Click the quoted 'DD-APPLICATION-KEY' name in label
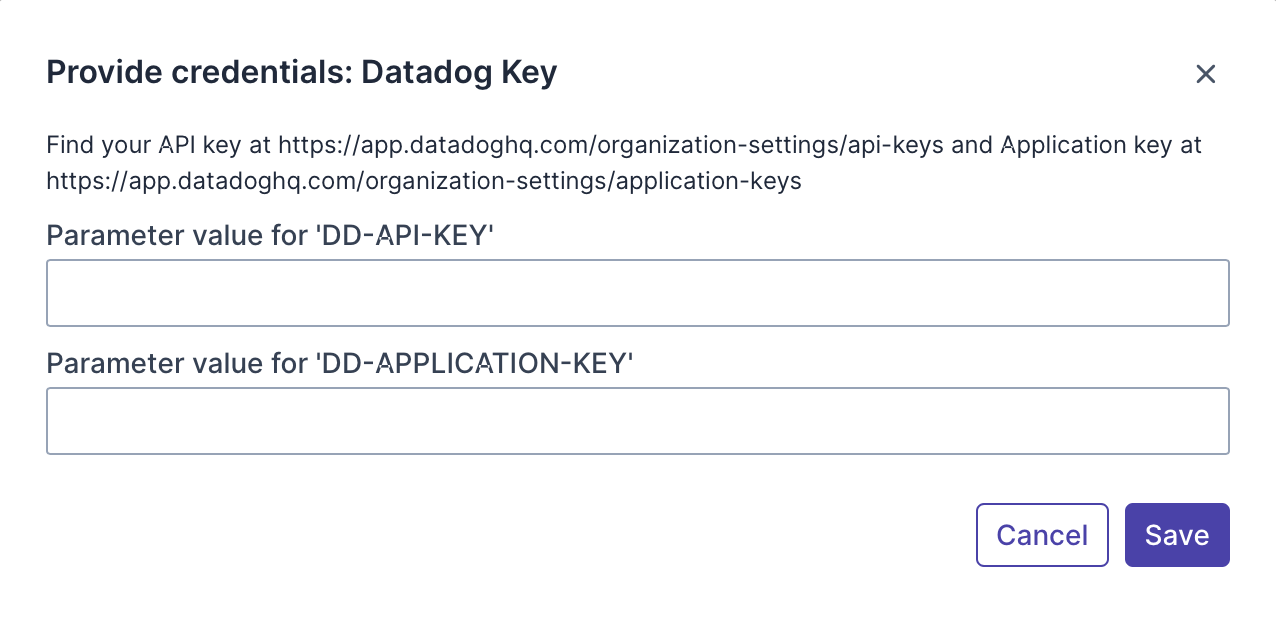The image size is (1276, 644). pyautogui.click(x=474, y=364)
